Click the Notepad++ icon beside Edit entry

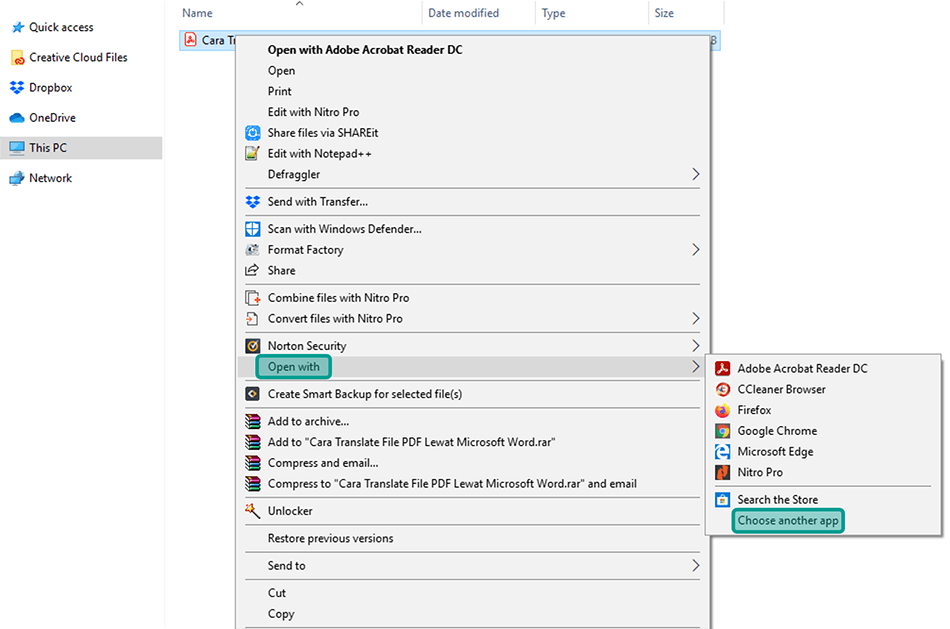pos(252,153)
